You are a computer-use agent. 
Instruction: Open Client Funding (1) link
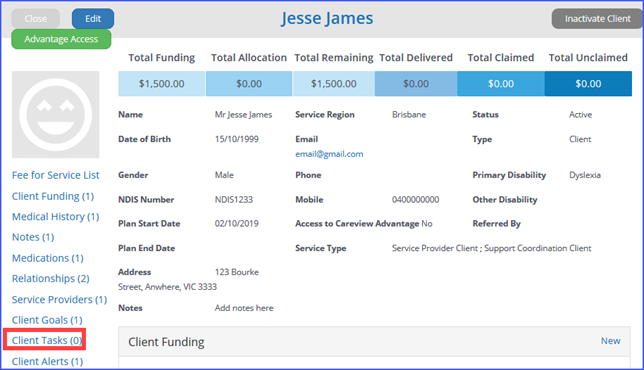[53, 196]
